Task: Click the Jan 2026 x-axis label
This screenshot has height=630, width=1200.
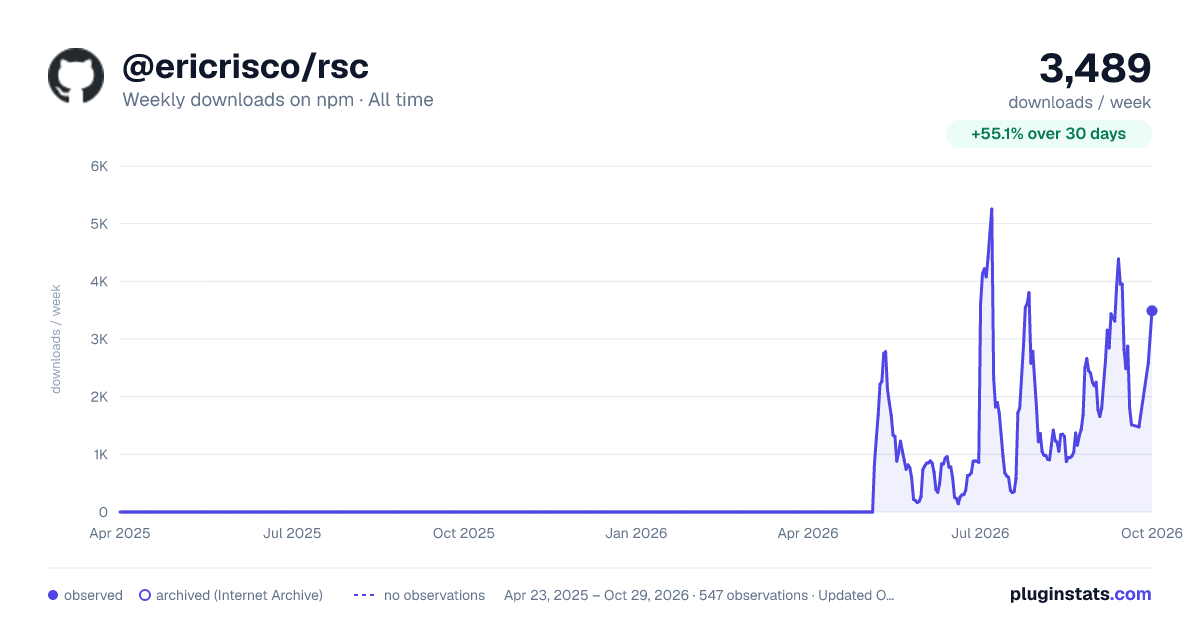Action: 637,533
